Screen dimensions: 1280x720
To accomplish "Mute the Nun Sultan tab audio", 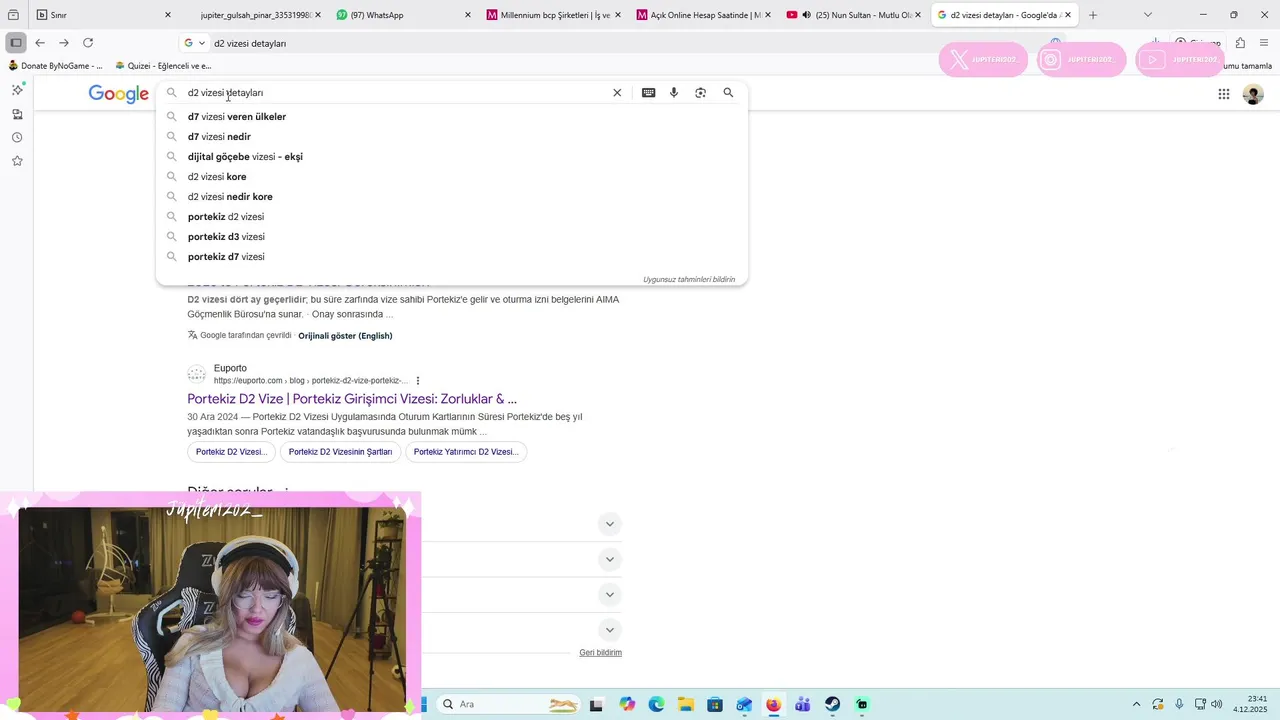I will click(x=806, y=15).
